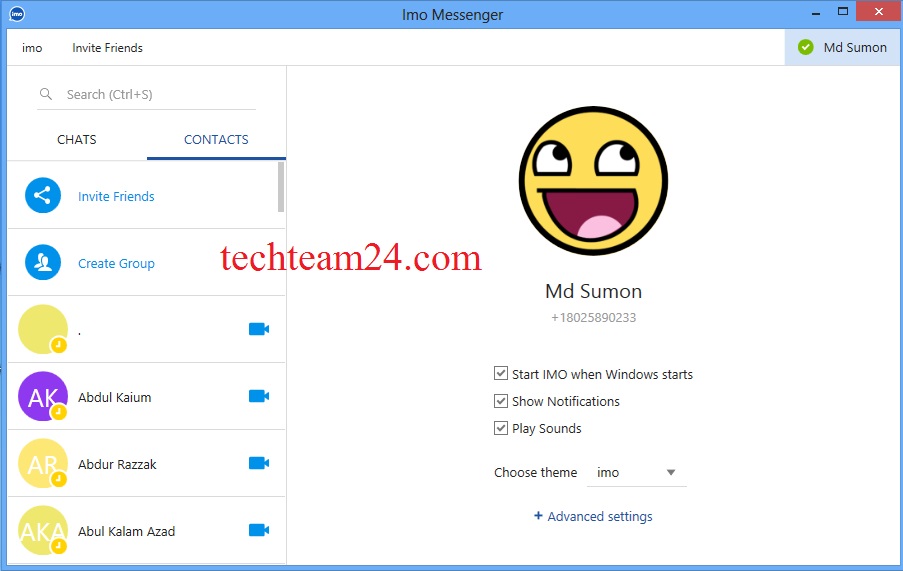Image resolution: width=903 pixels, height=571 pixels.
Task: Start video call with Abul Kalam Azad
Action: coord(259,530)
